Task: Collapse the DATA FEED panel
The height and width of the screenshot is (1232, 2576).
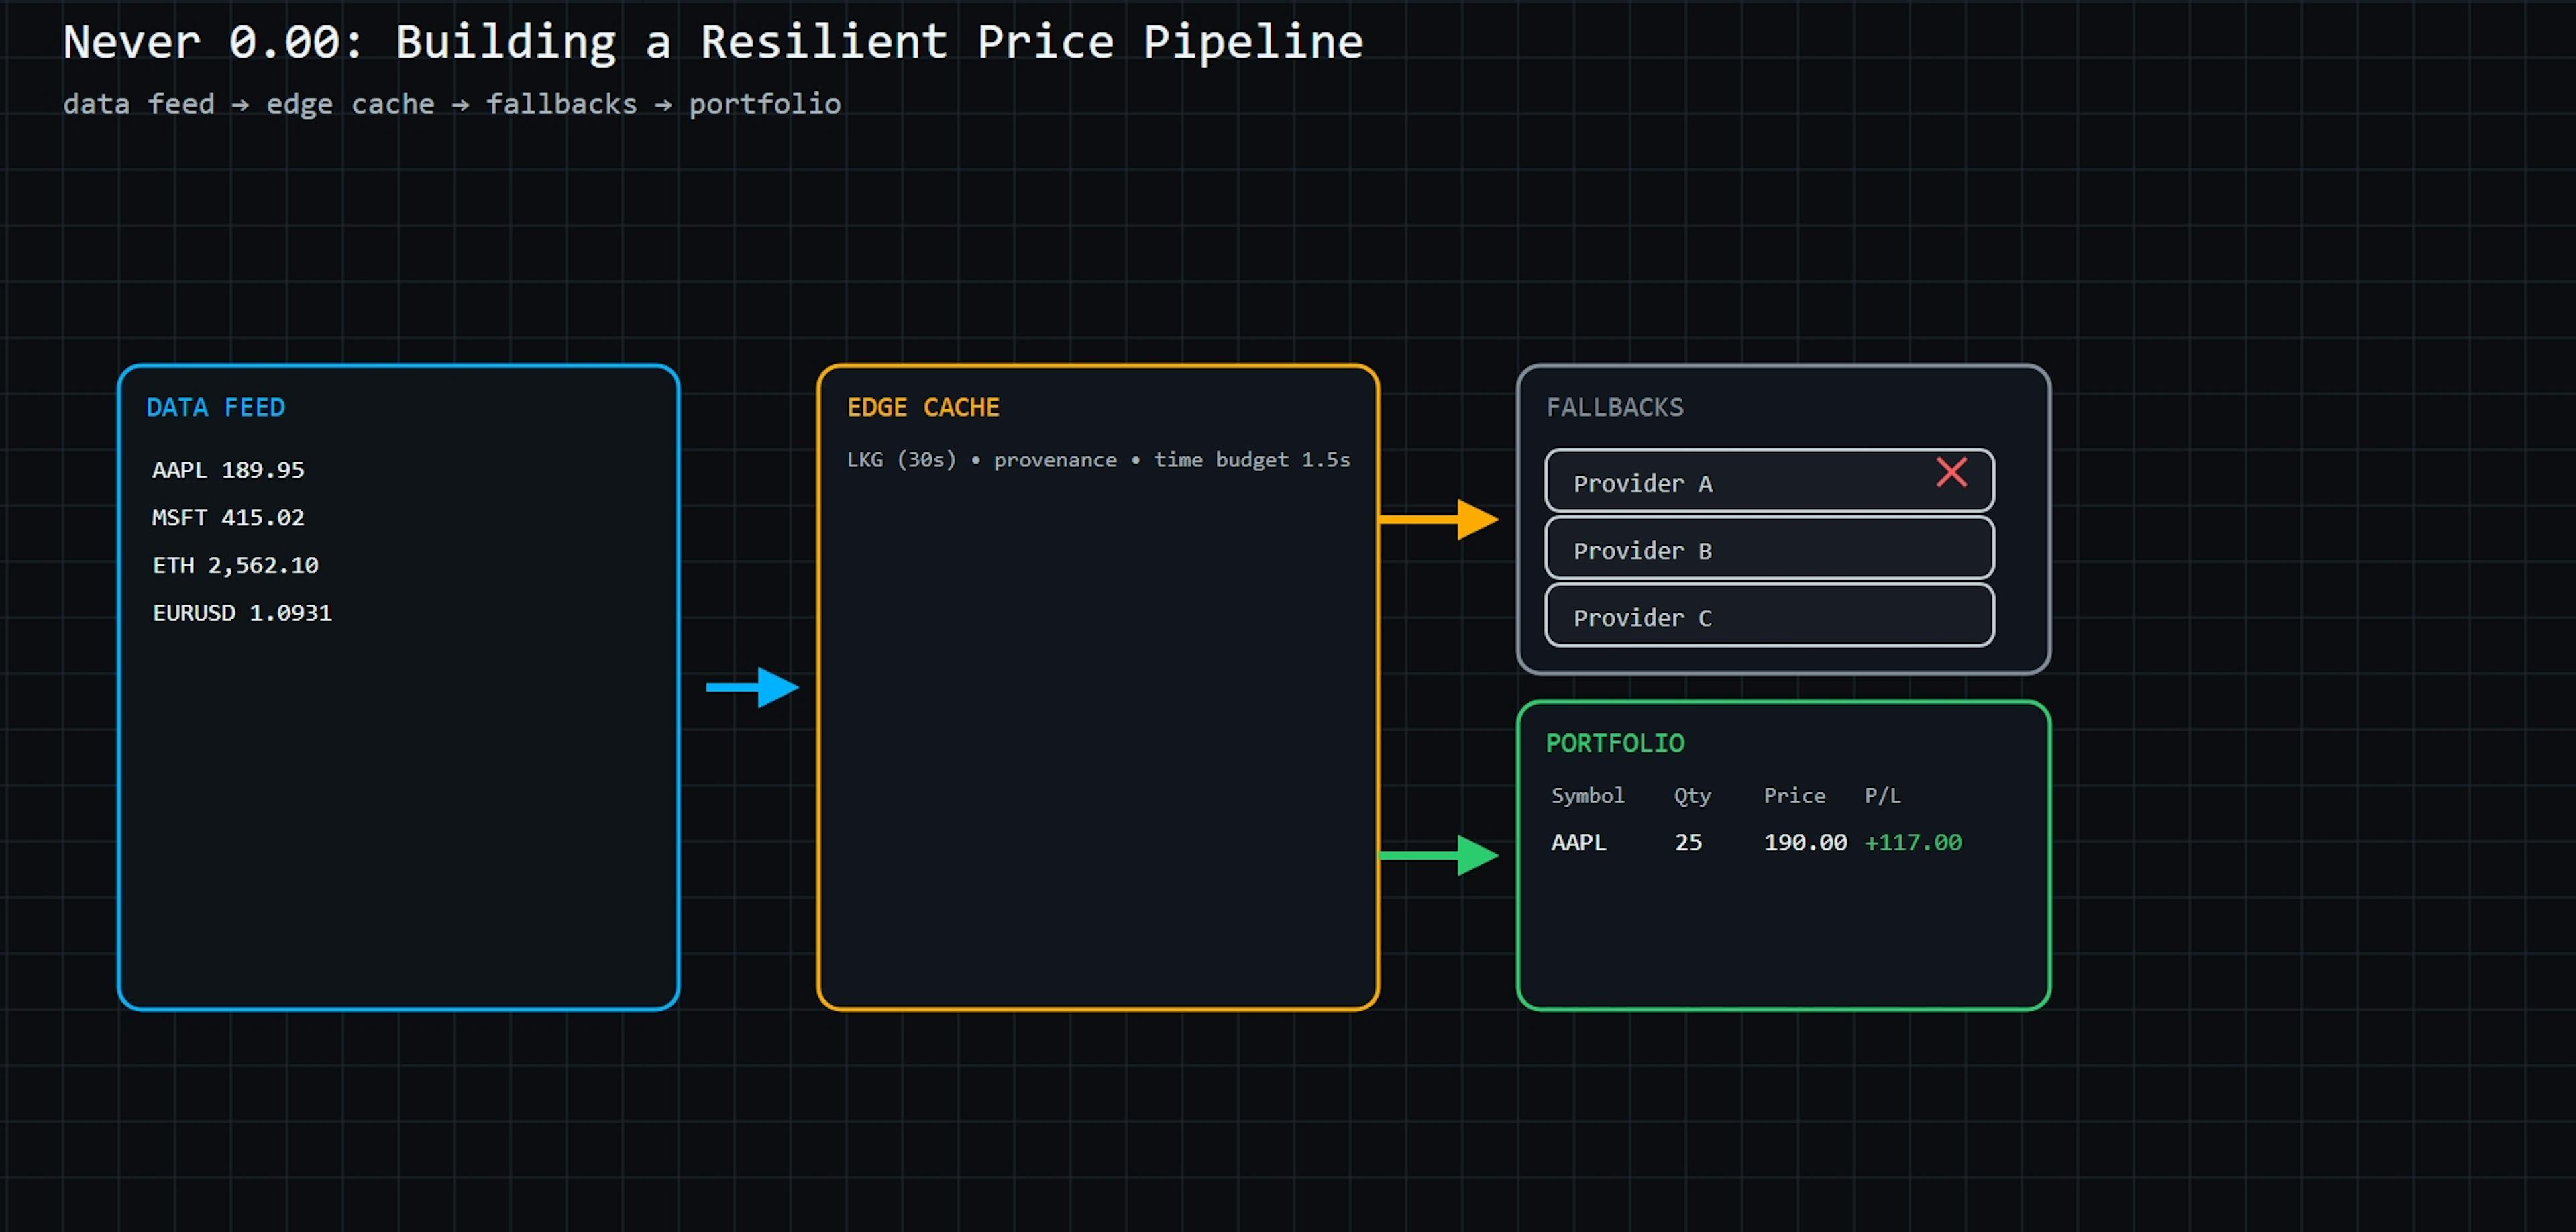Action: [x=216, y=407]
